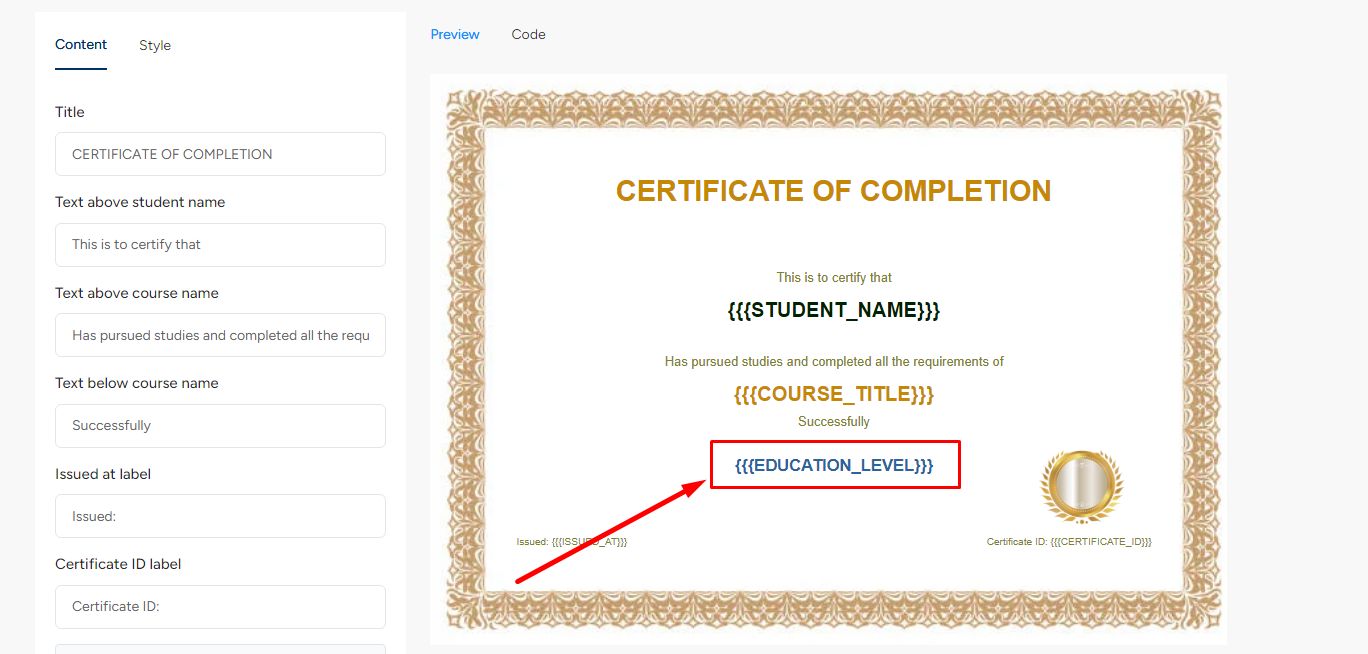Click the Certificate ID: {{{CERTIFICATE_ID}}} text
Image resolution: width=1368 pixels, height=654 pixels.
tap(1069, 542)
